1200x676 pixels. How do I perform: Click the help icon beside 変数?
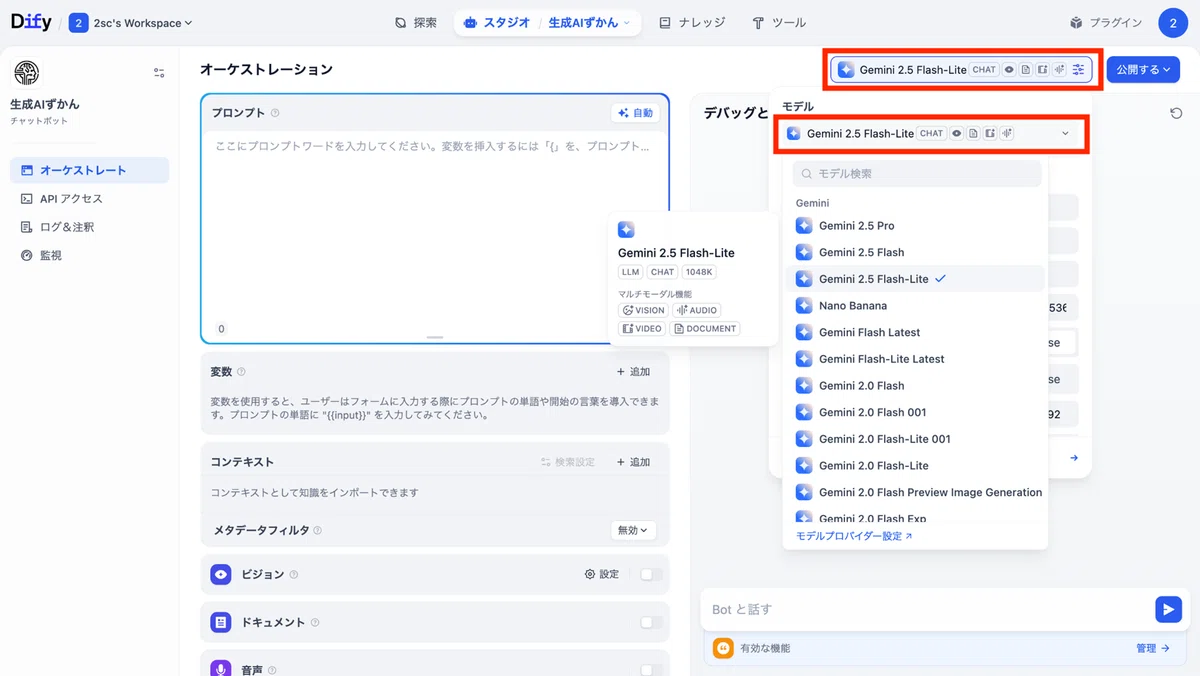pos(241,372)
